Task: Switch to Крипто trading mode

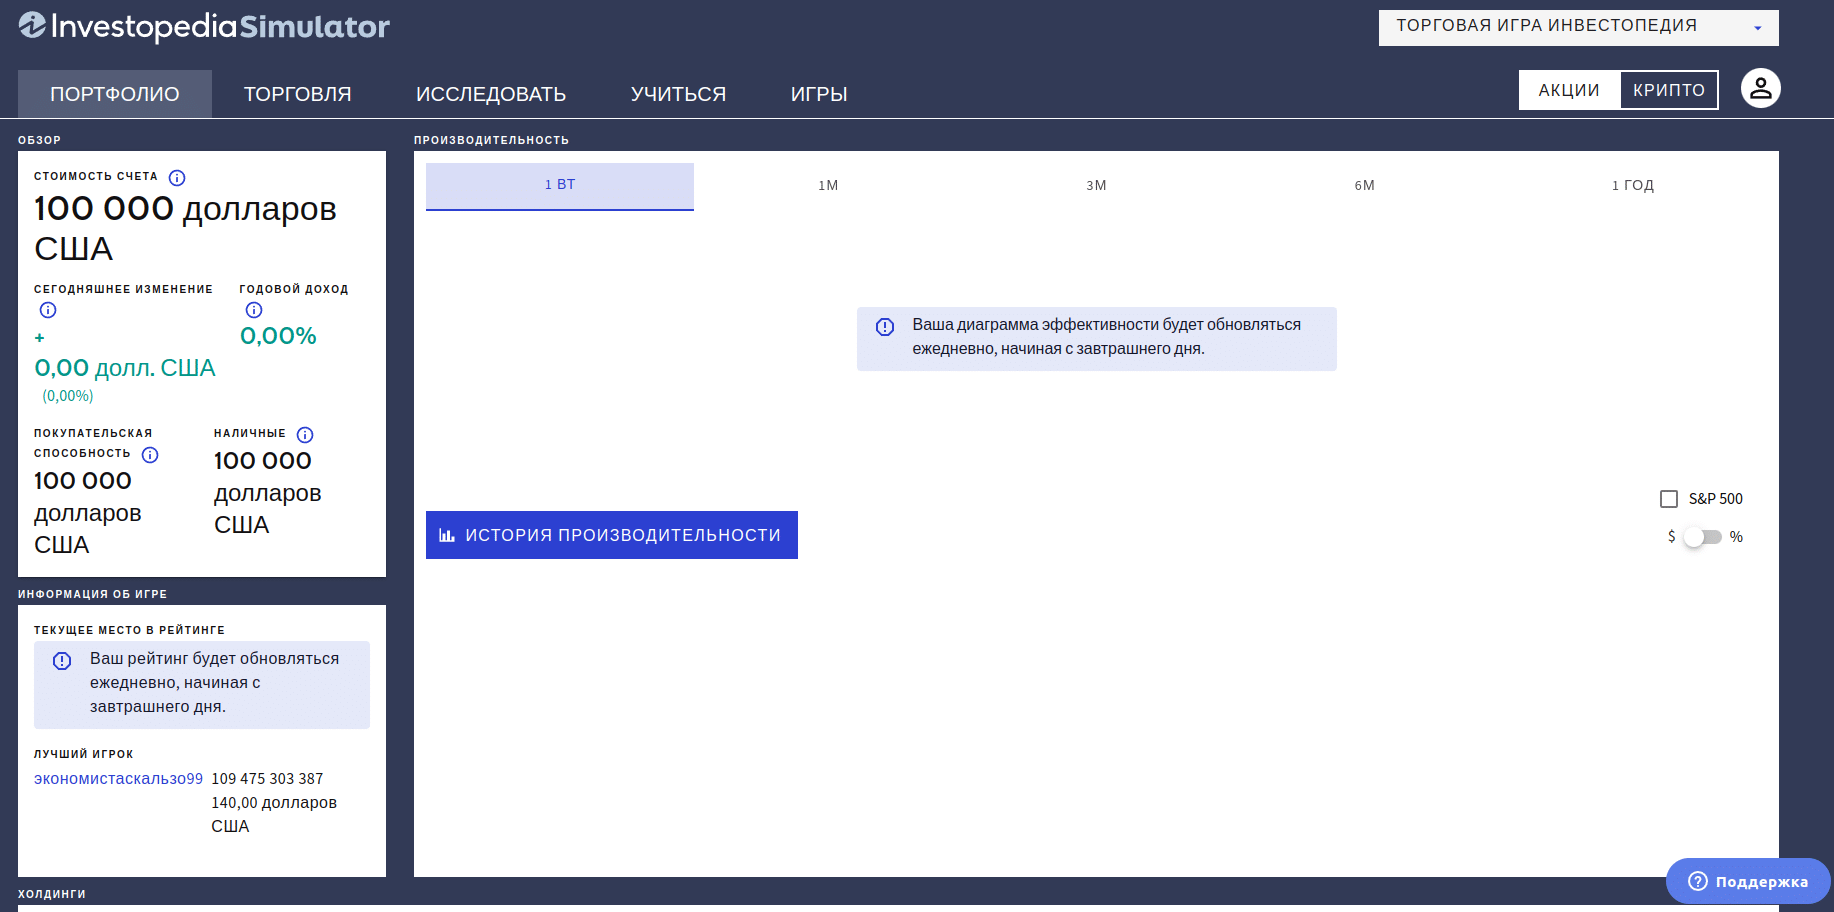Action: click(1668, 90)
